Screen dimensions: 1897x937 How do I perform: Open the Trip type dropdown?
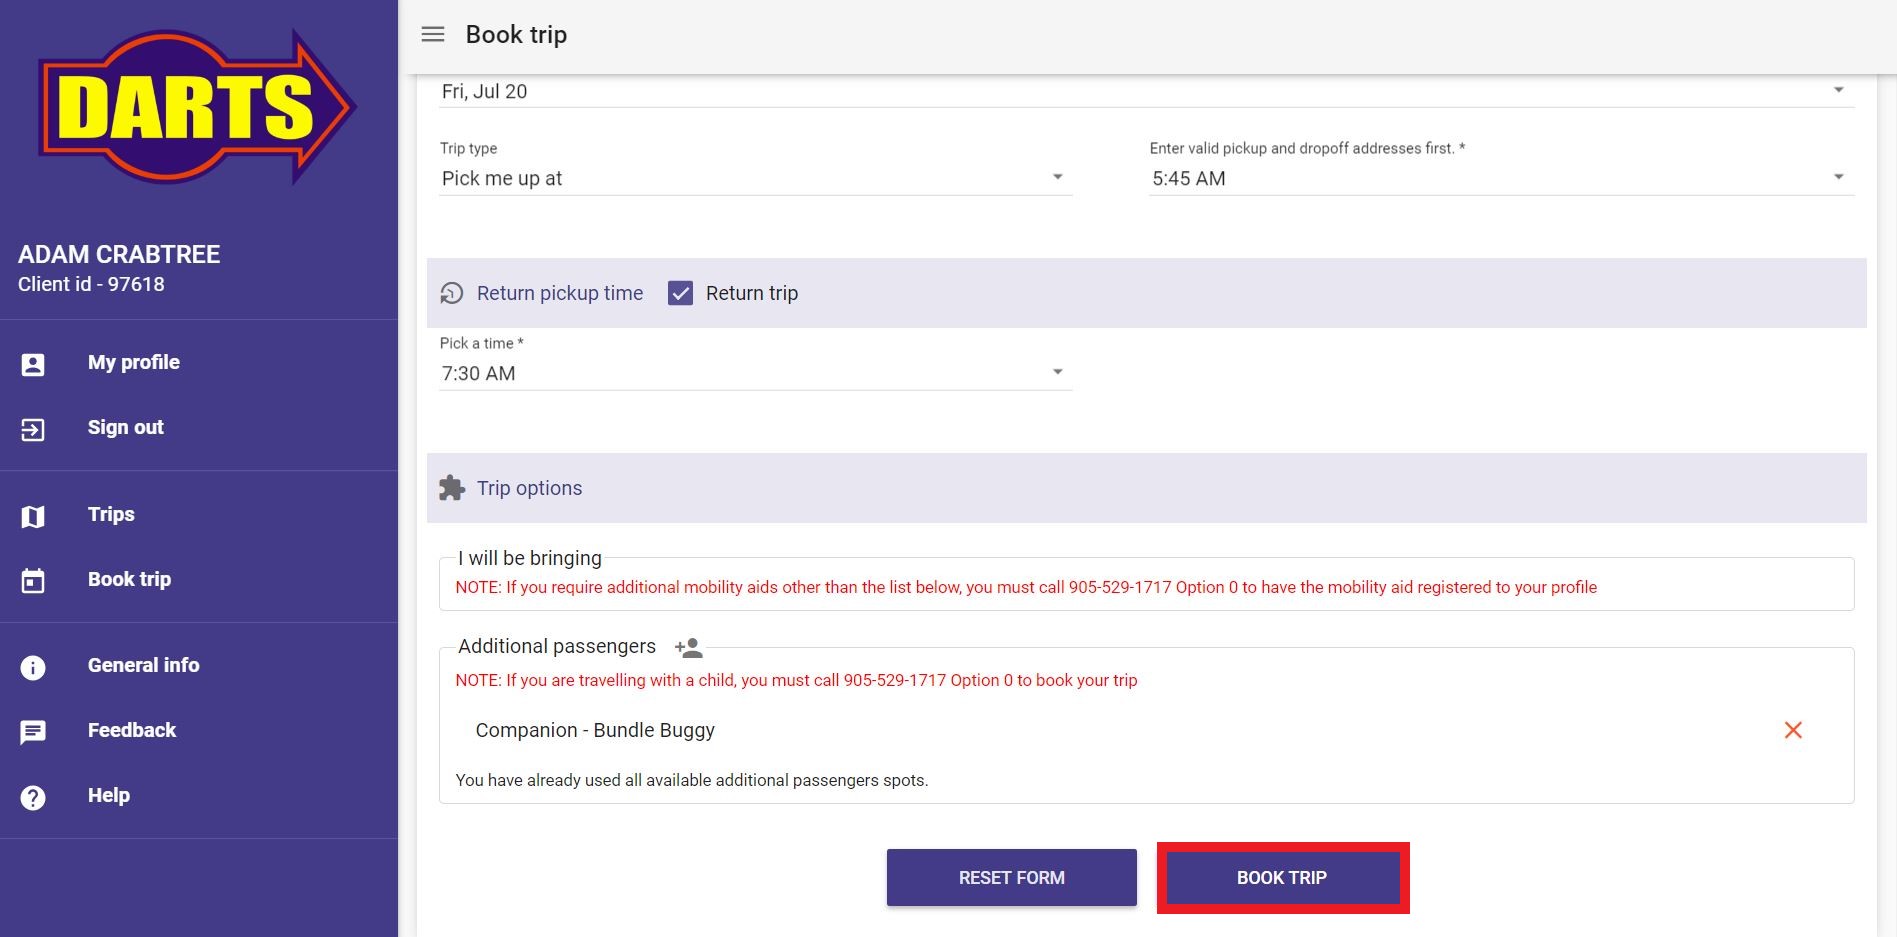[756, 178]
